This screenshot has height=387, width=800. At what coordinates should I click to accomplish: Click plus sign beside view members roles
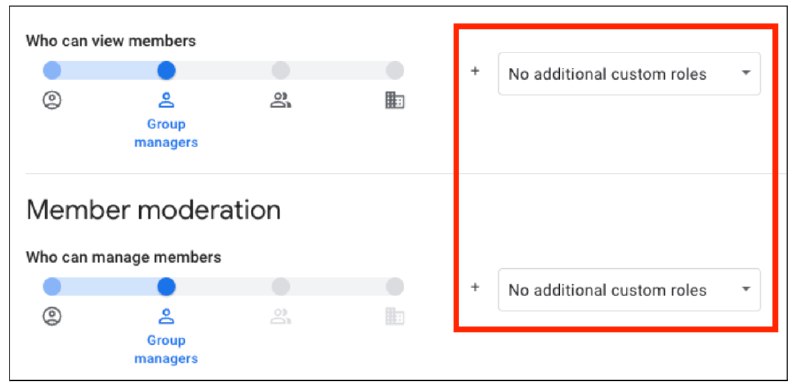pyautogui.click(x=475, y=71)
